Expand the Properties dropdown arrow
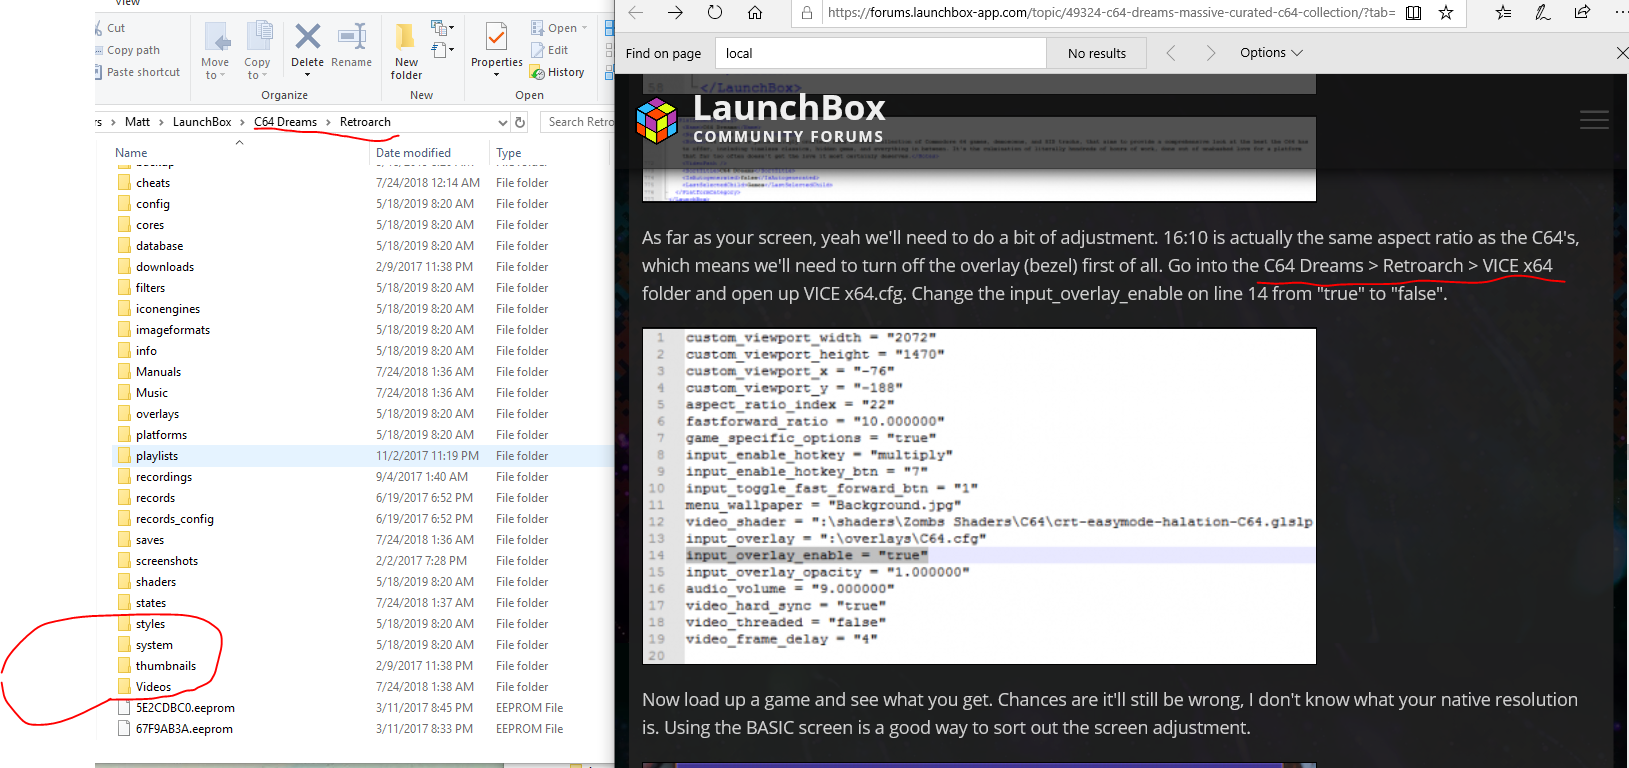1629x768 pixels. pos(496,75)
